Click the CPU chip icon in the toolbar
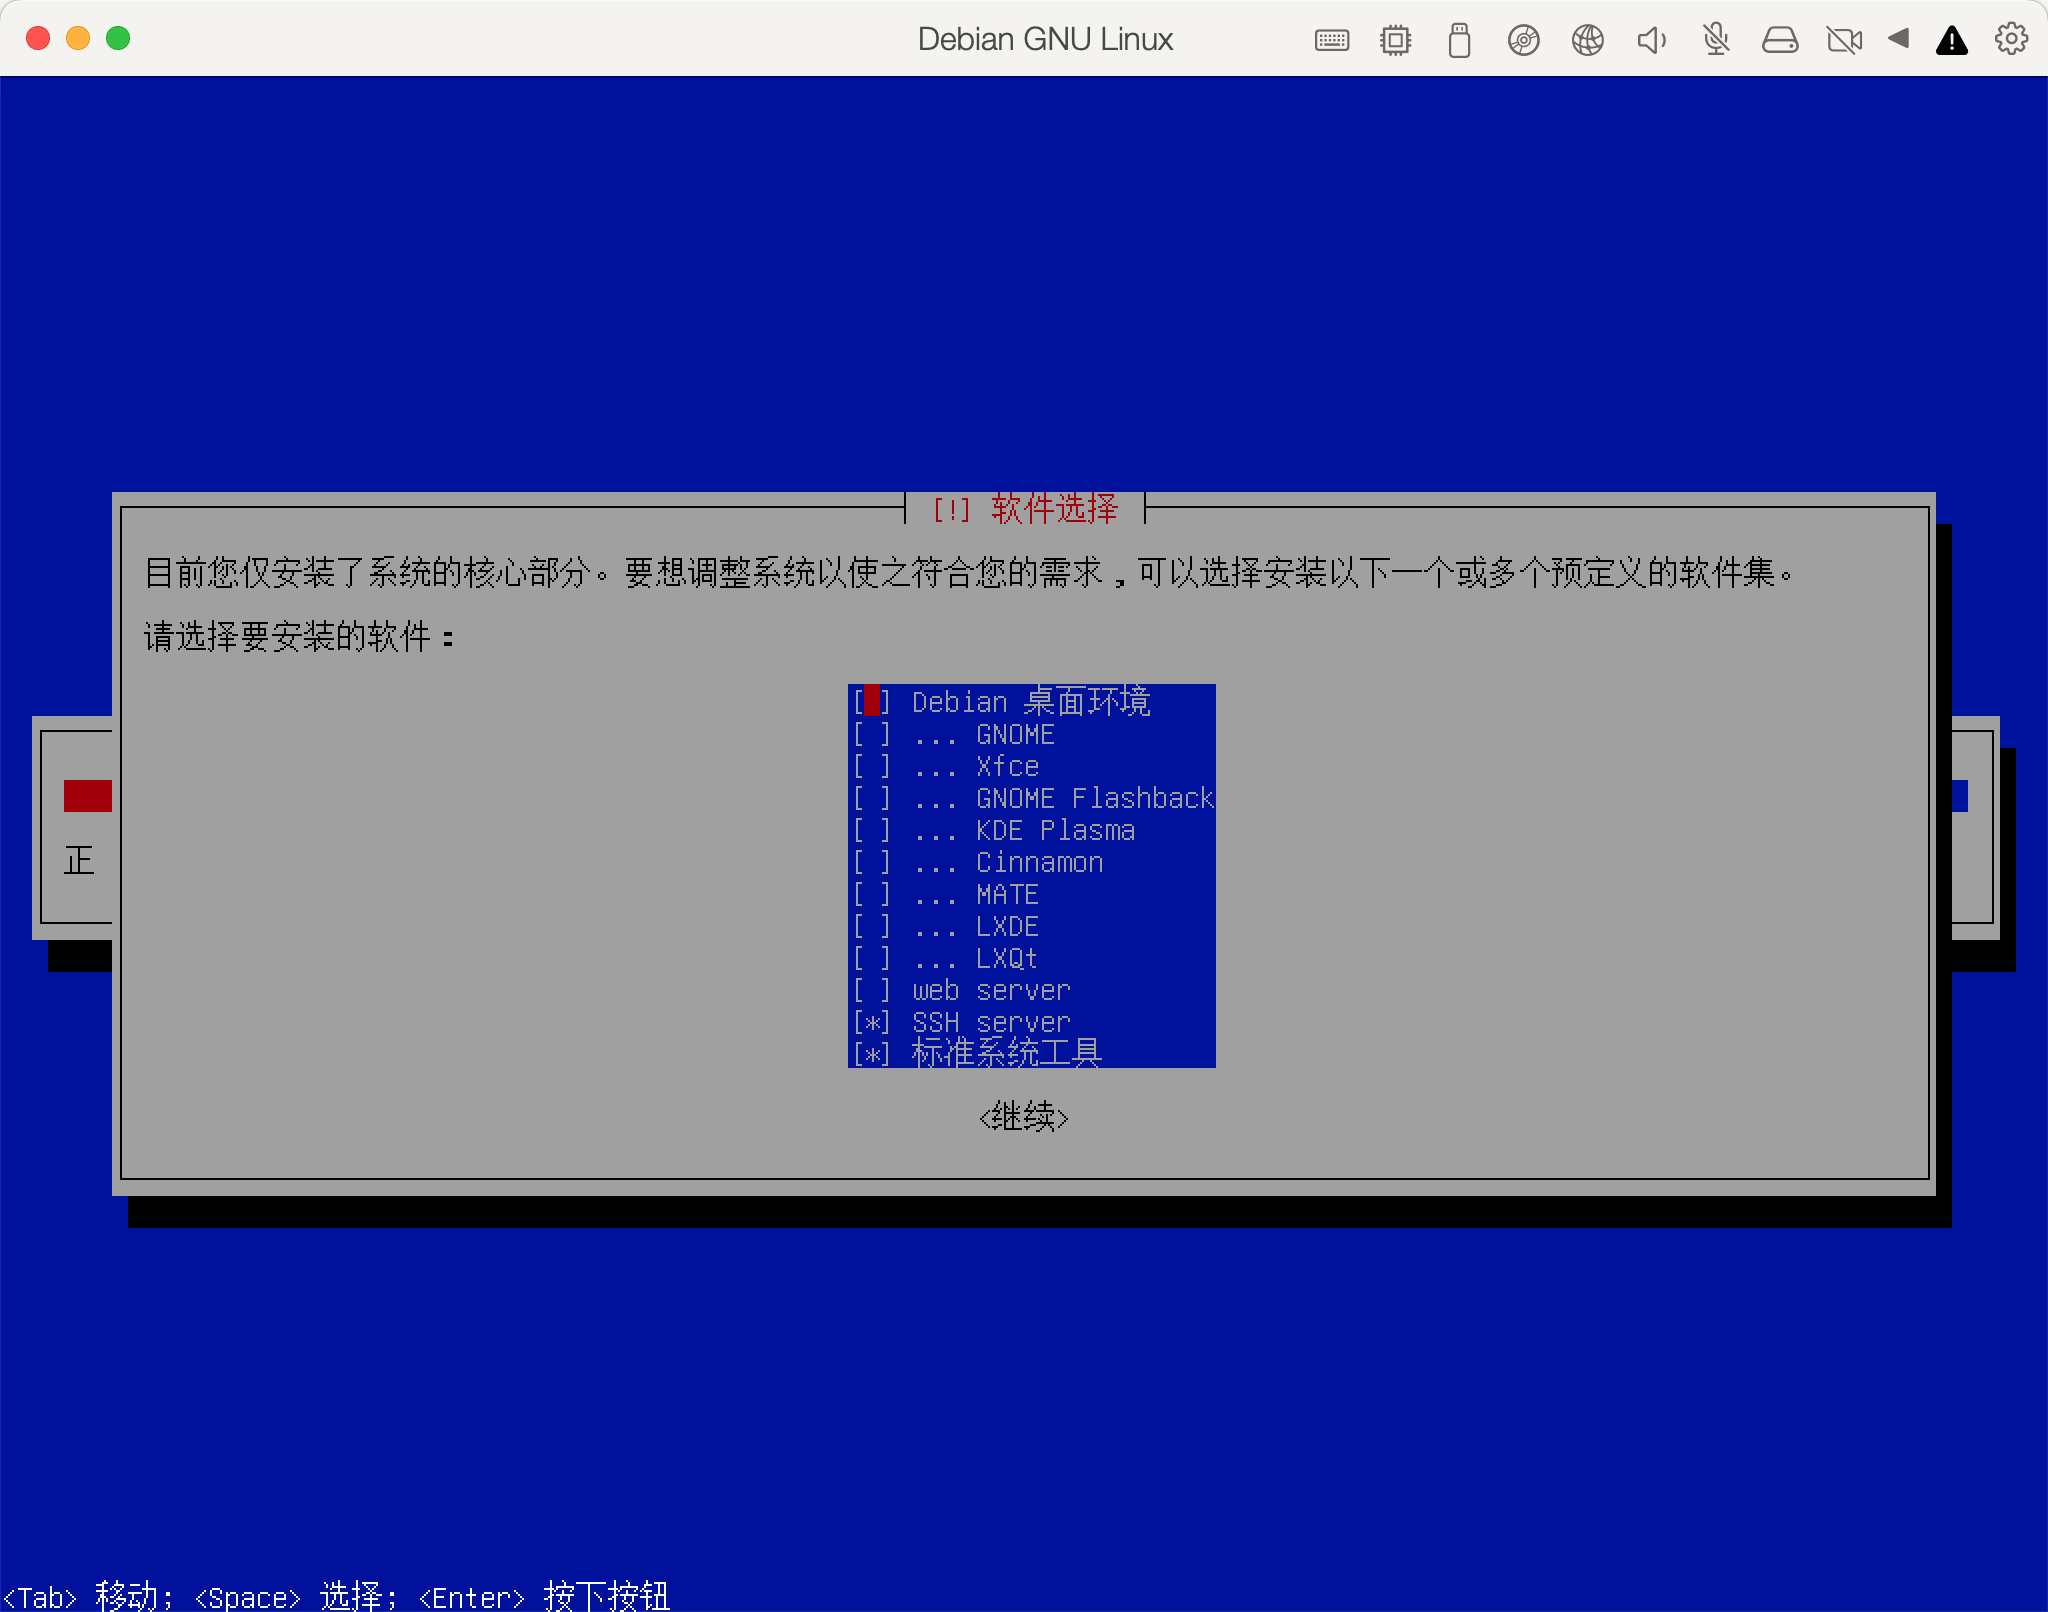Screen dimensions: 2048x1612 click(1395, 40)
